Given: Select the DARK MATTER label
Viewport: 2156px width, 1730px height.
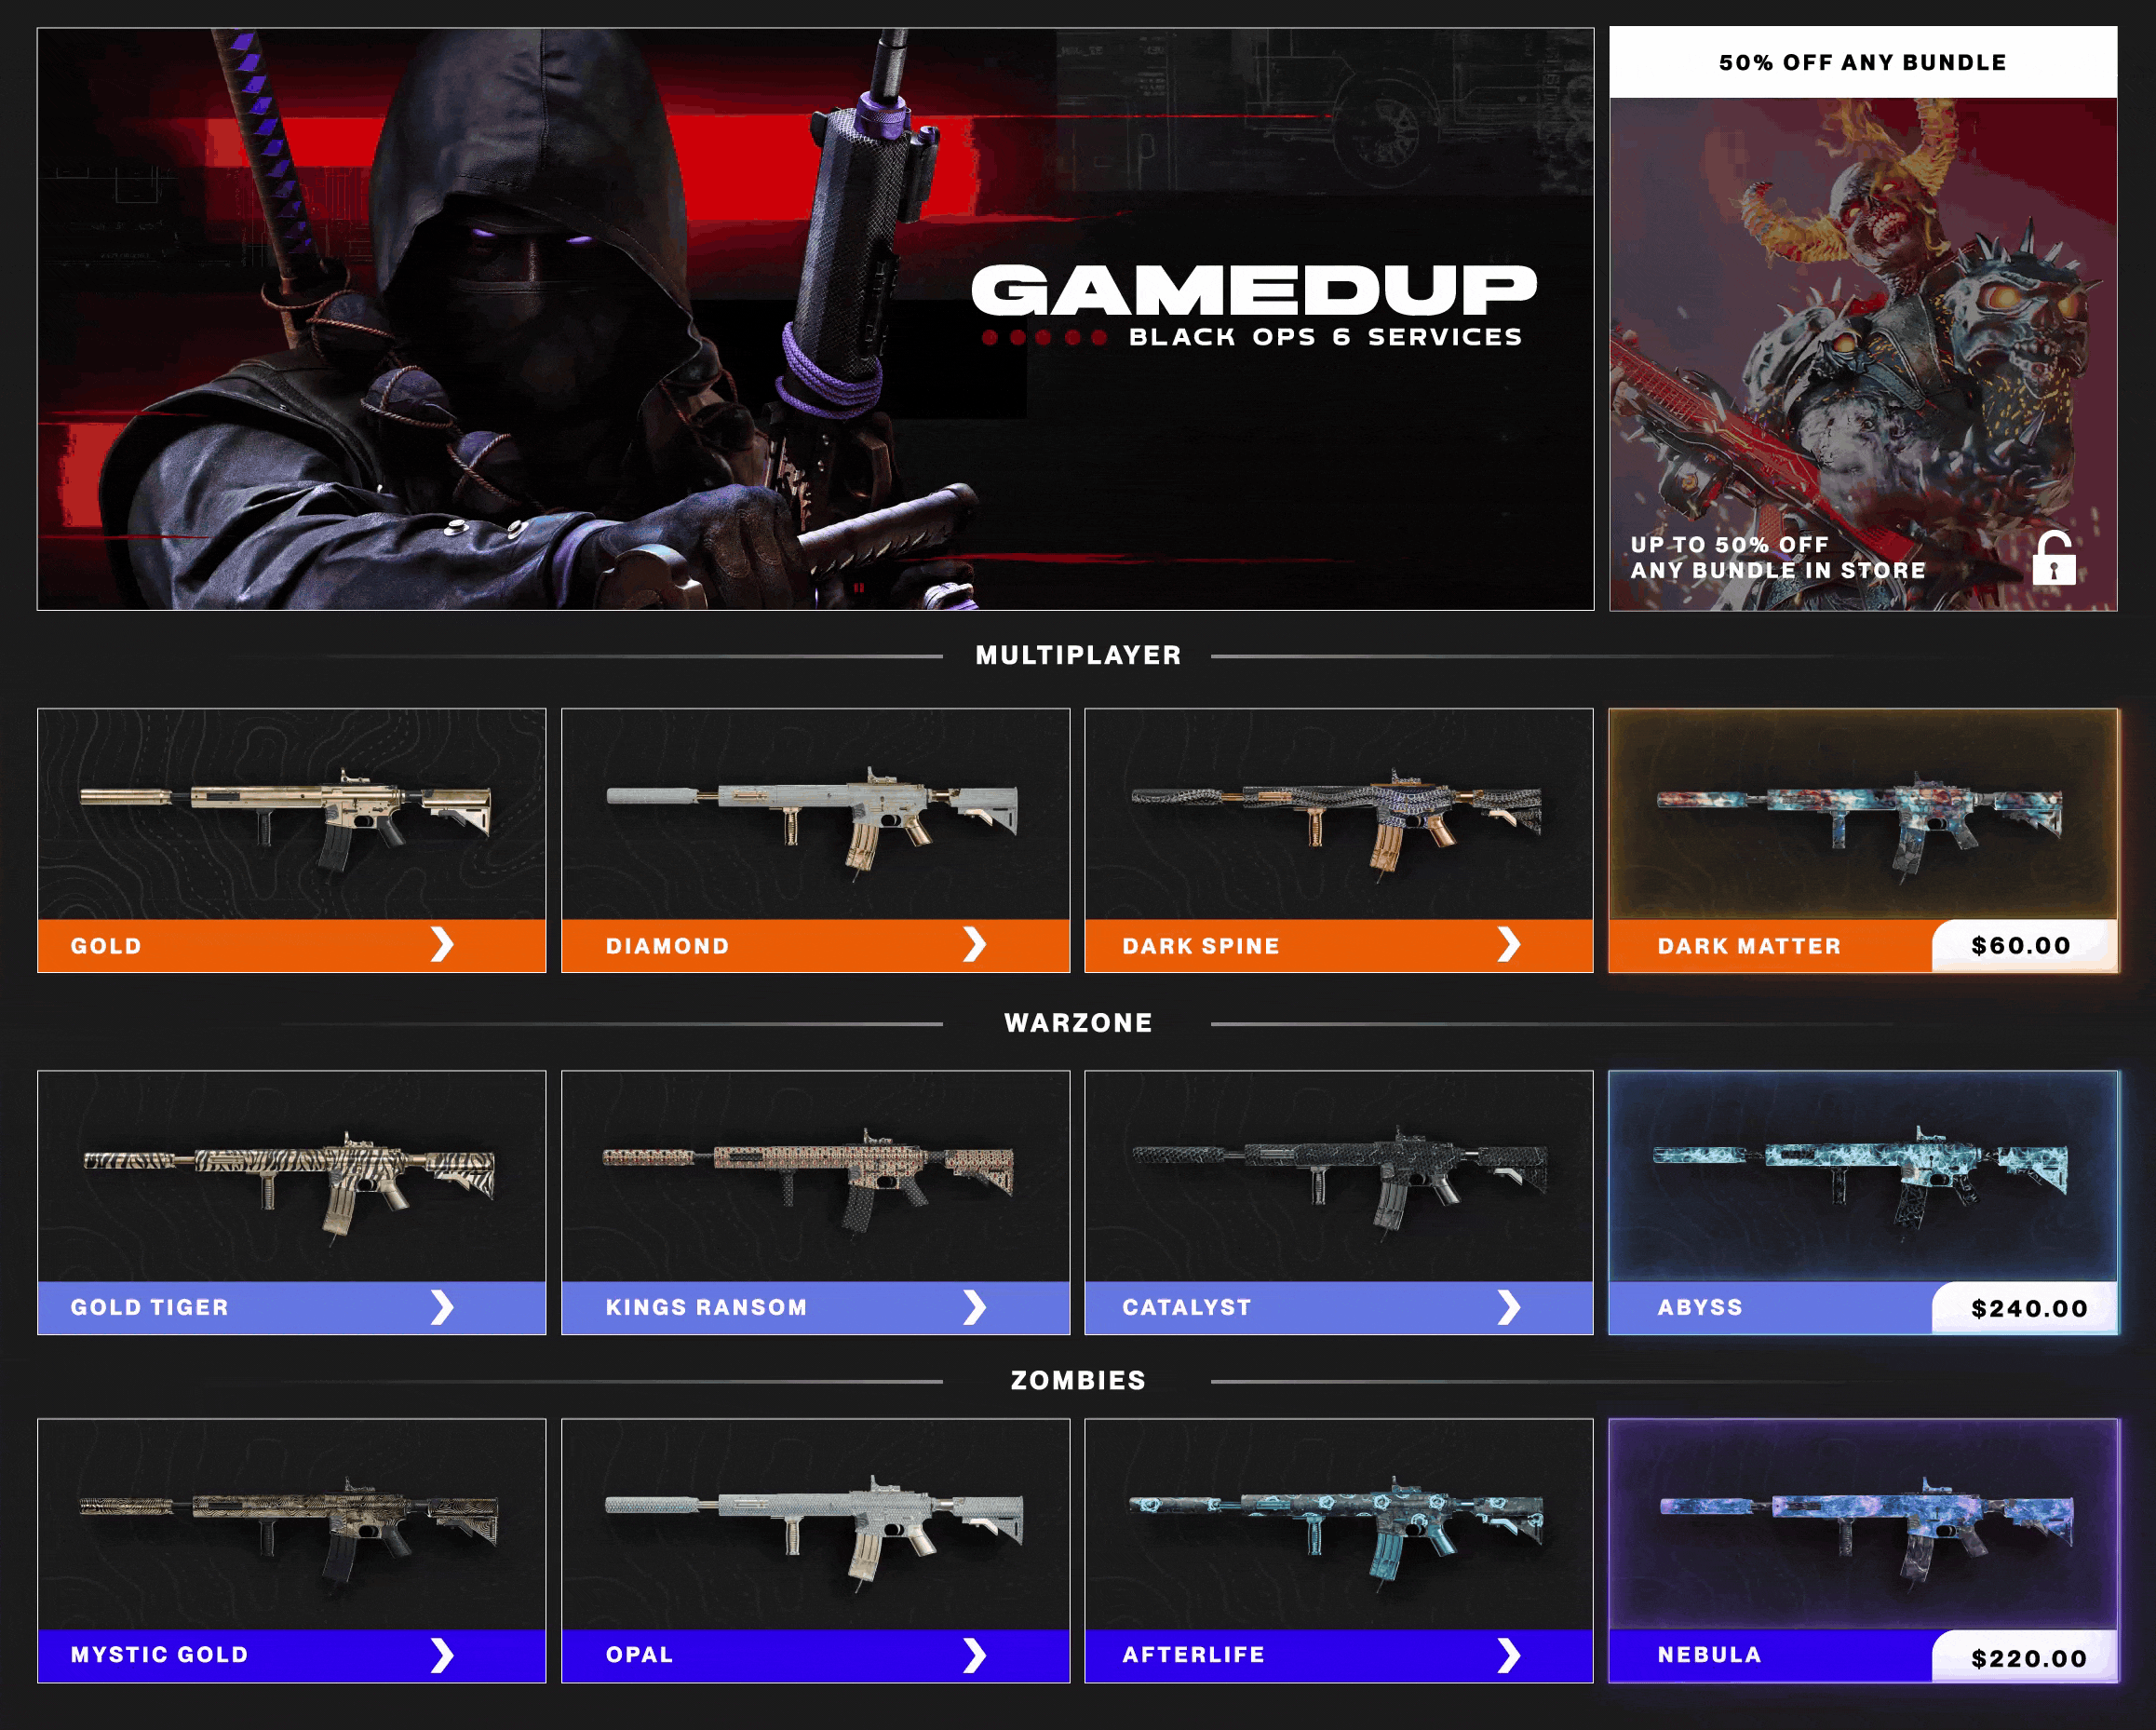Looking at the screenshot, I should click(x=1749, y=946).
